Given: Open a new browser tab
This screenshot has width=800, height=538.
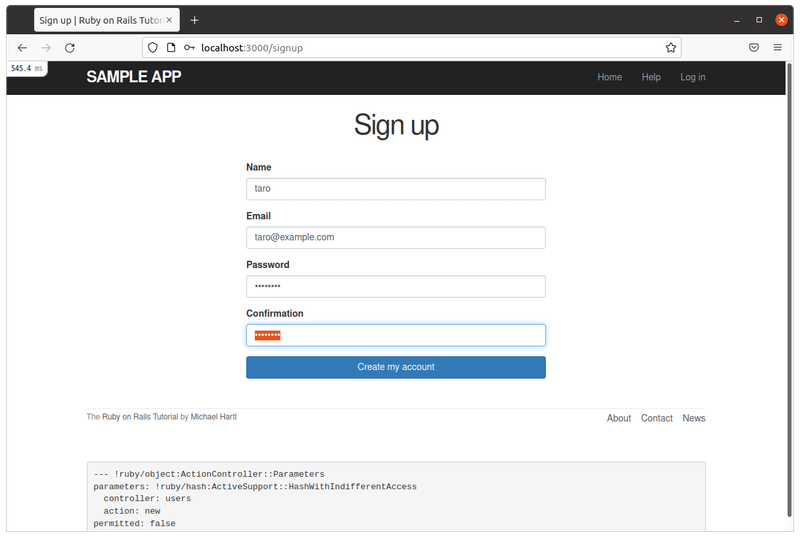Looking at the screenshot, I should tap(194, 20).
